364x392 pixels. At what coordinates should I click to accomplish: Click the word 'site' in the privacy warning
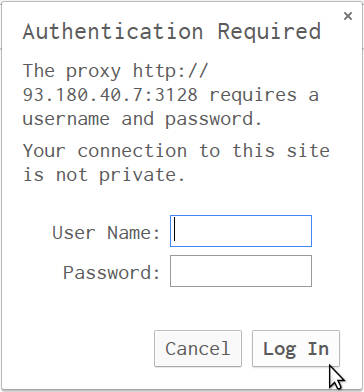(x=308, y=151)
